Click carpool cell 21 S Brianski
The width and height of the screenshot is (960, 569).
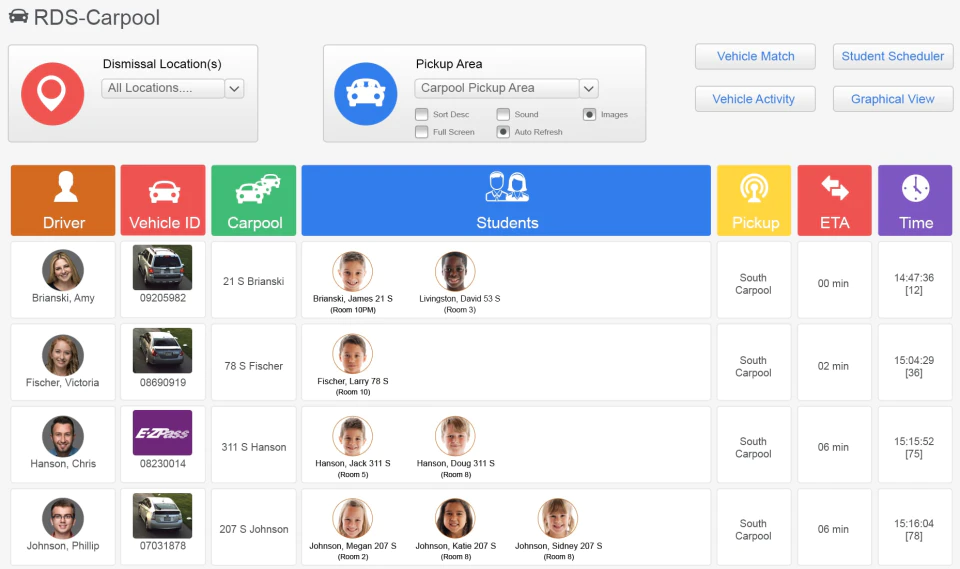253,281
